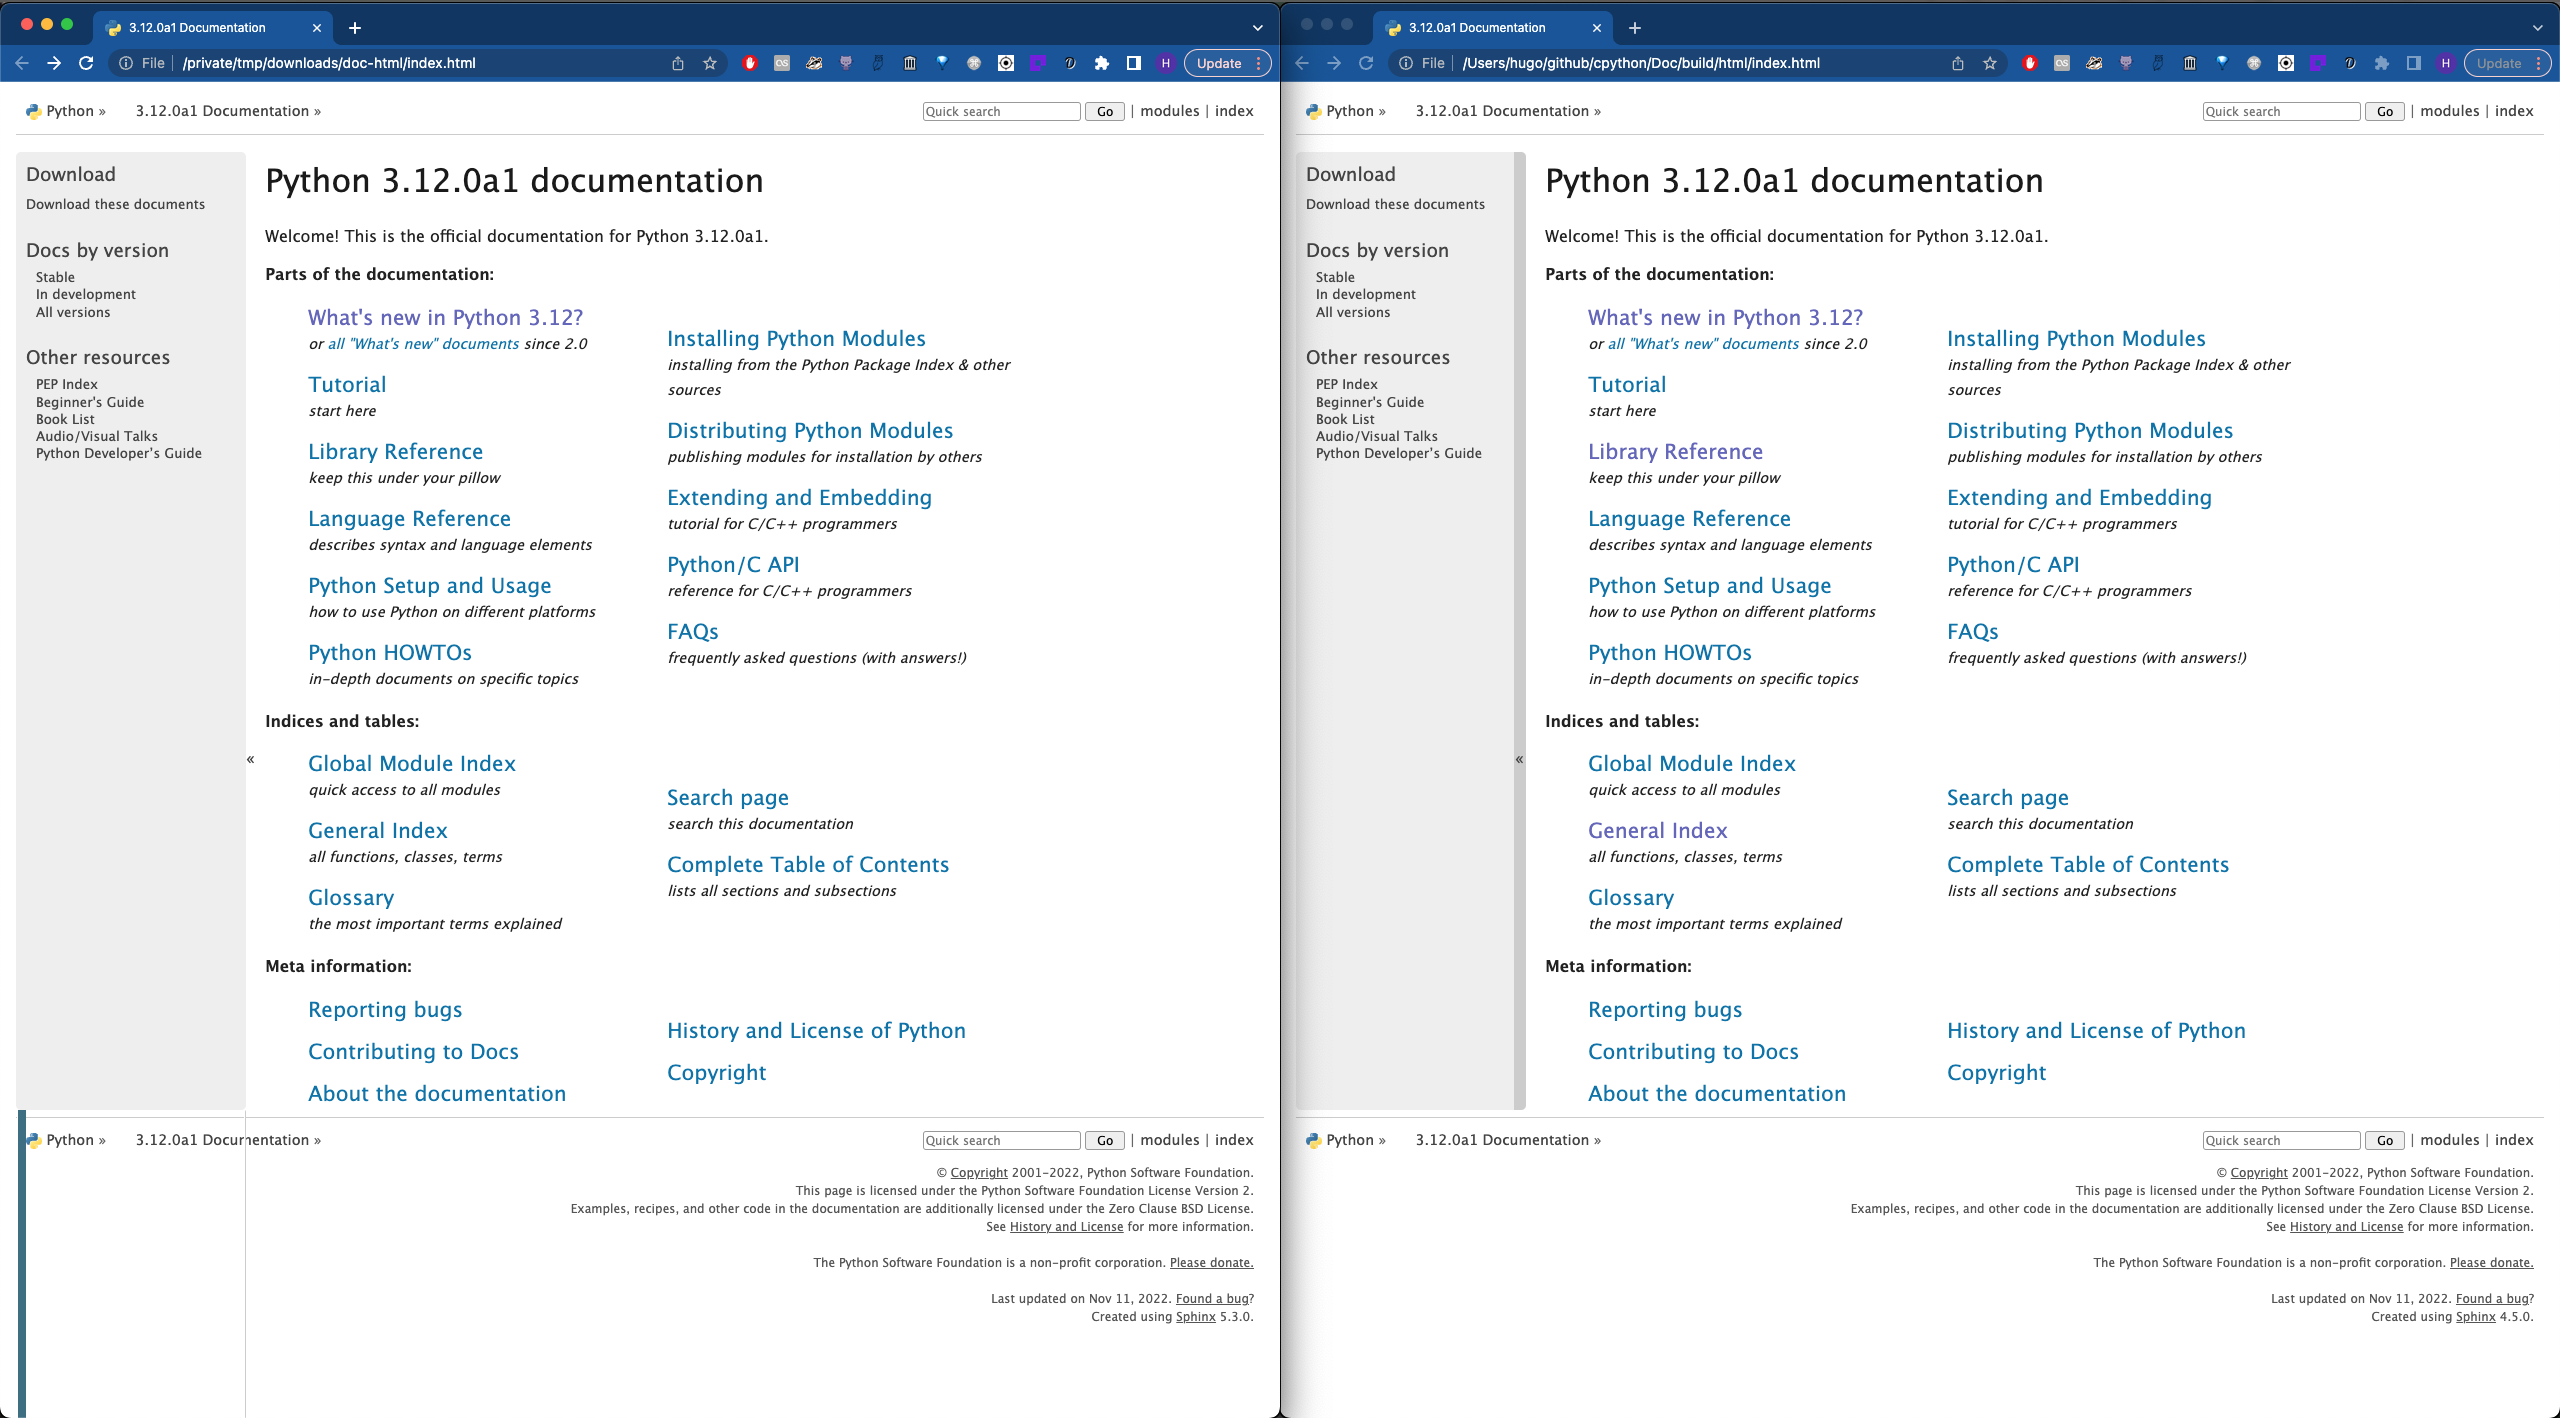
Task: Collapse sidebar with « in right window
Action: (1519, 760)
